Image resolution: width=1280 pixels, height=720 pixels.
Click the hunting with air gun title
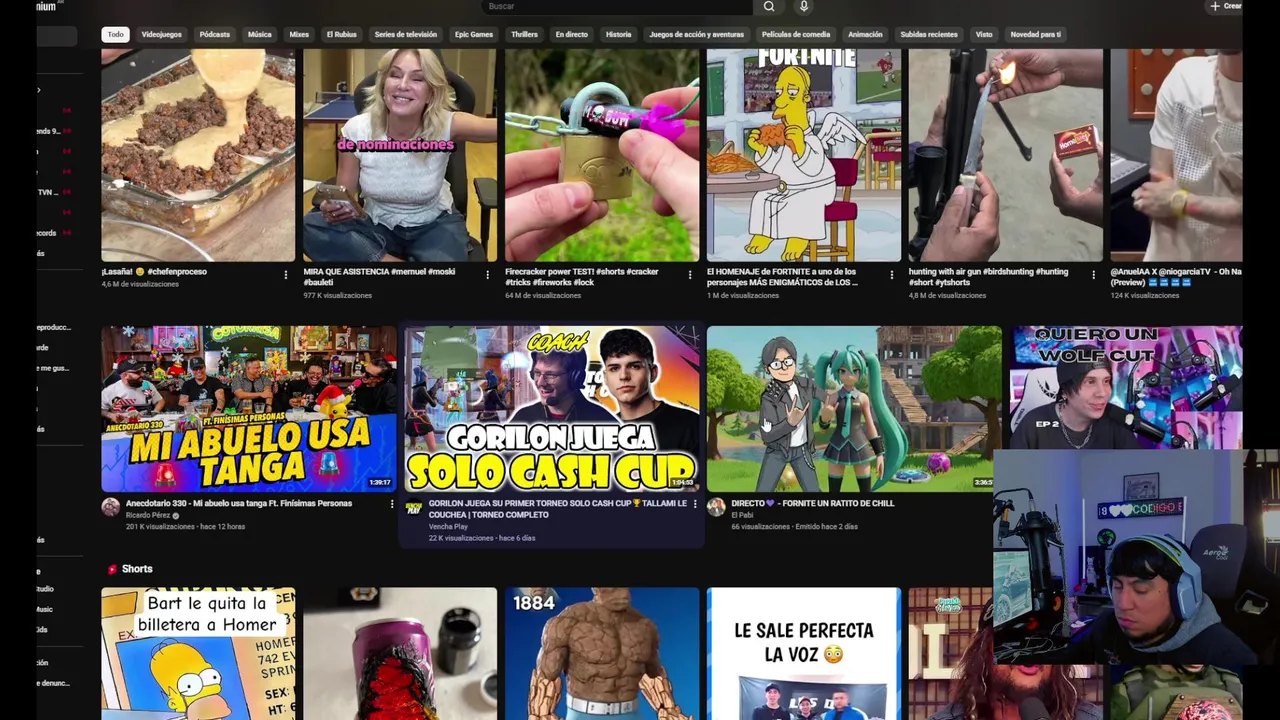coord(988,277)
